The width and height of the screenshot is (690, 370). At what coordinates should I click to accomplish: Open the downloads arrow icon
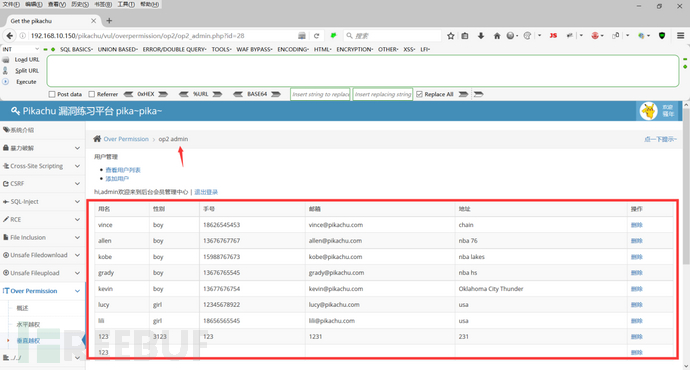click(481, 36)
